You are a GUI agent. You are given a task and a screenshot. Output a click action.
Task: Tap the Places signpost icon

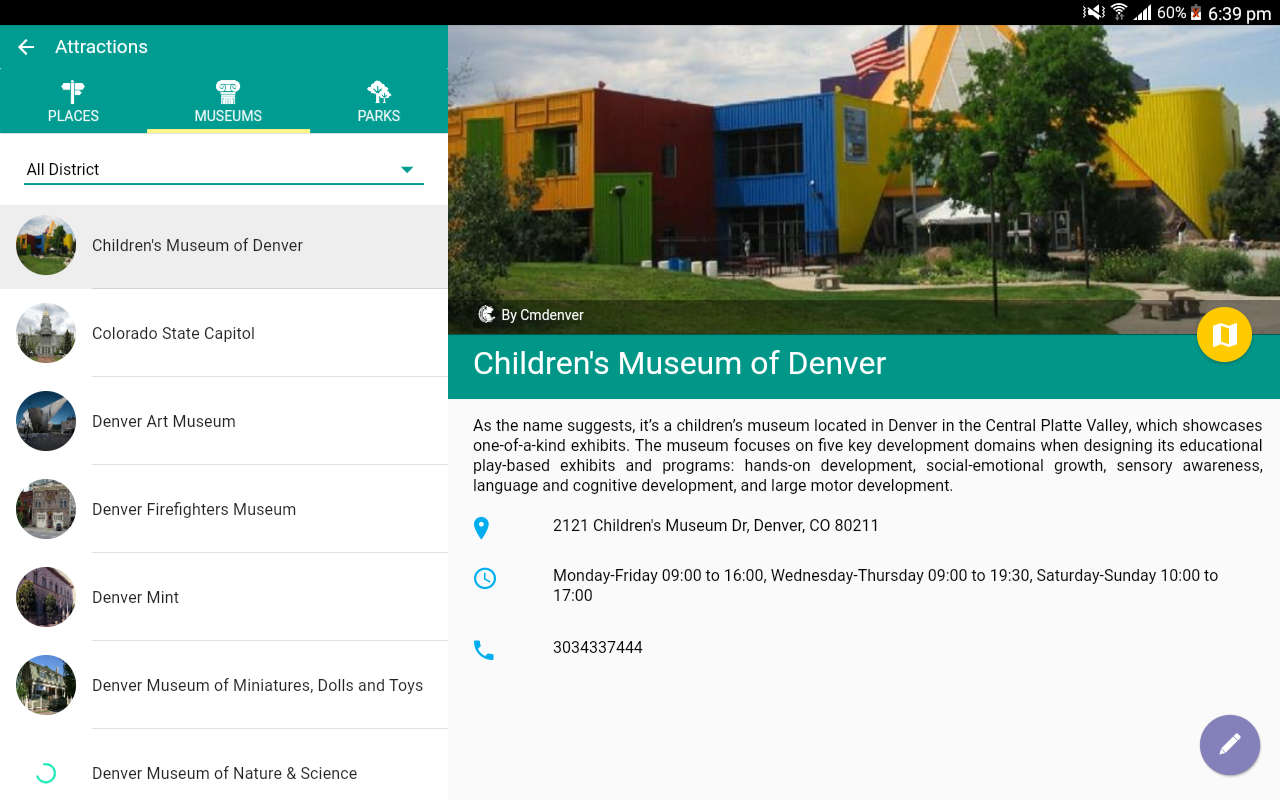point(73,92)
